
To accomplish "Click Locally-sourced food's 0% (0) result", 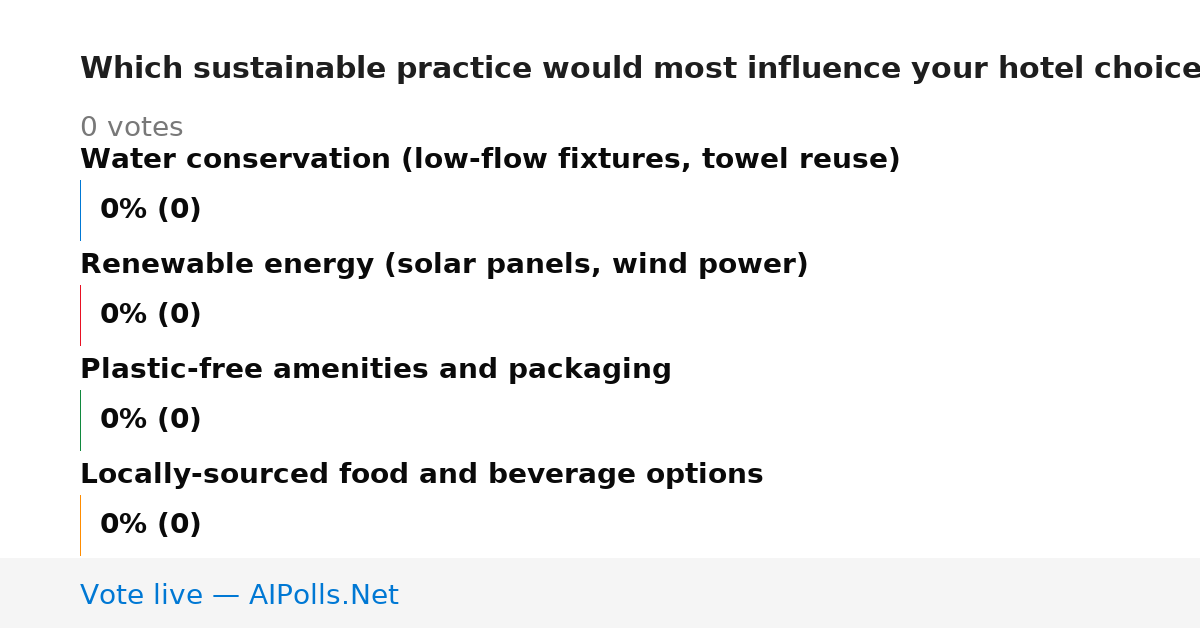I will pyautogui.click(x=150, y=525).
